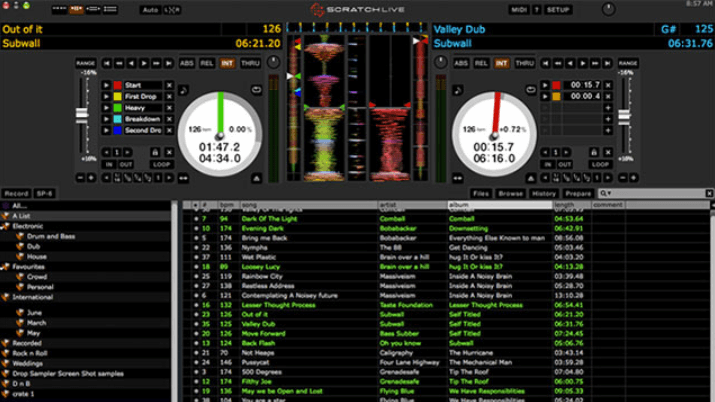
Task: Enable THRU mode on left deck
Action: coord(250,63)
